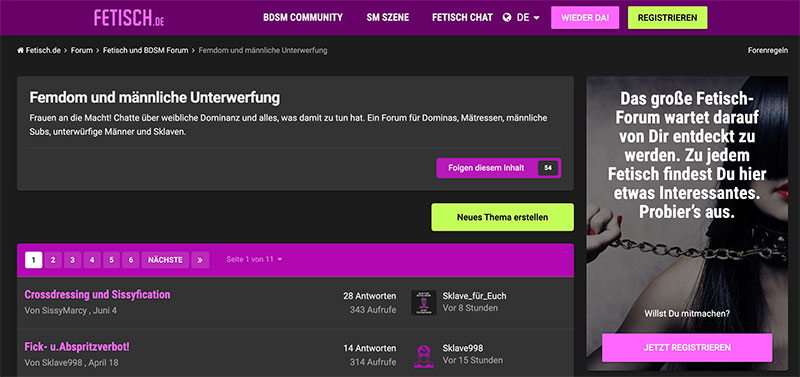Open SM SZENE menu

388,18
